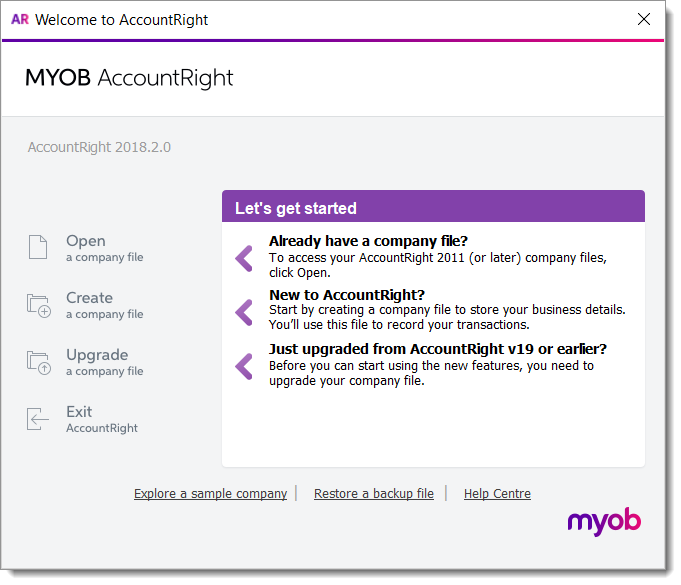Viewport: 681px width, 585px height.
Task: Exit AccountRight
Action: tap(79, 412)
